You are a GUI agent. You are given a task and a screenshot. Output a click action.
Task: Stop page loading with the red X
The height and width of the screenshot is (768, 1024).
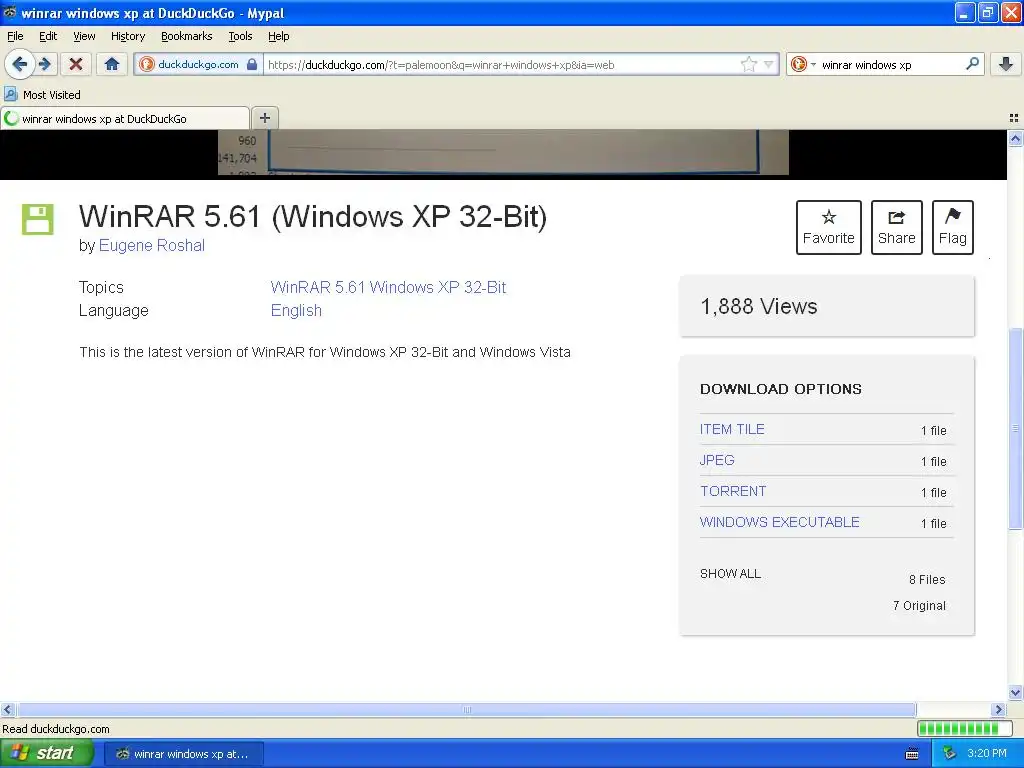[76, 64]
